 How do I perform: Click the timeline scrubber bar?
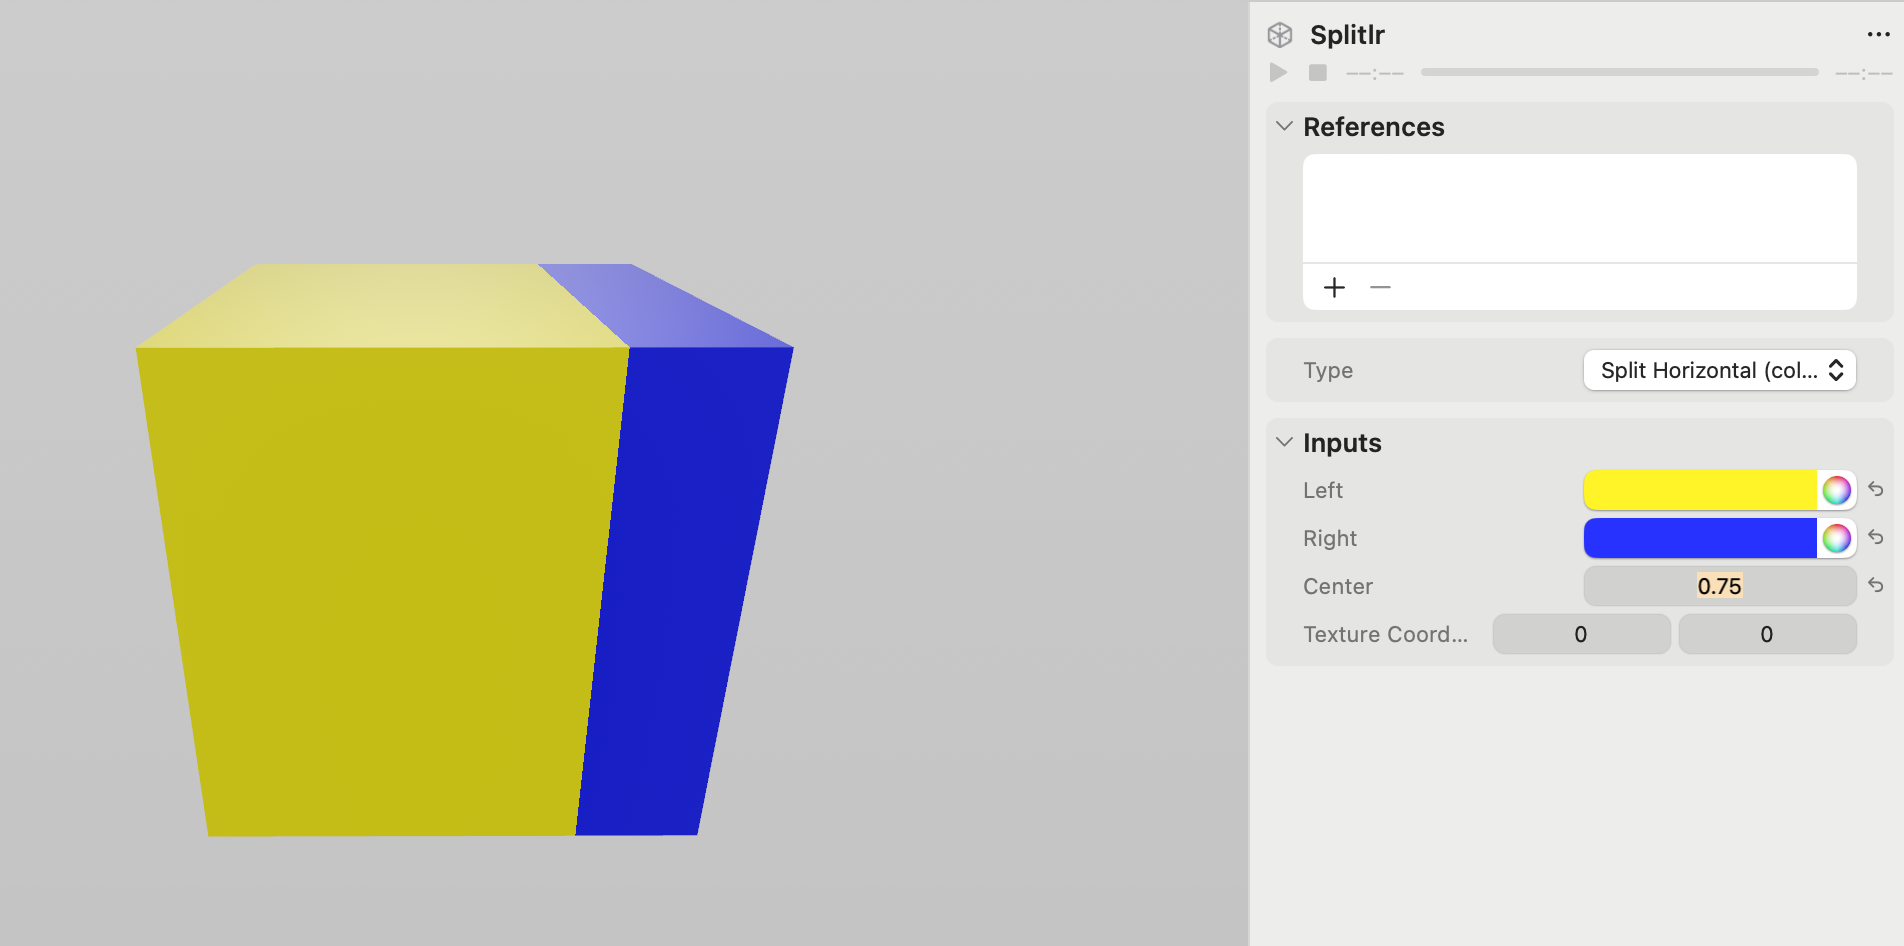[x=1619, y=72]
